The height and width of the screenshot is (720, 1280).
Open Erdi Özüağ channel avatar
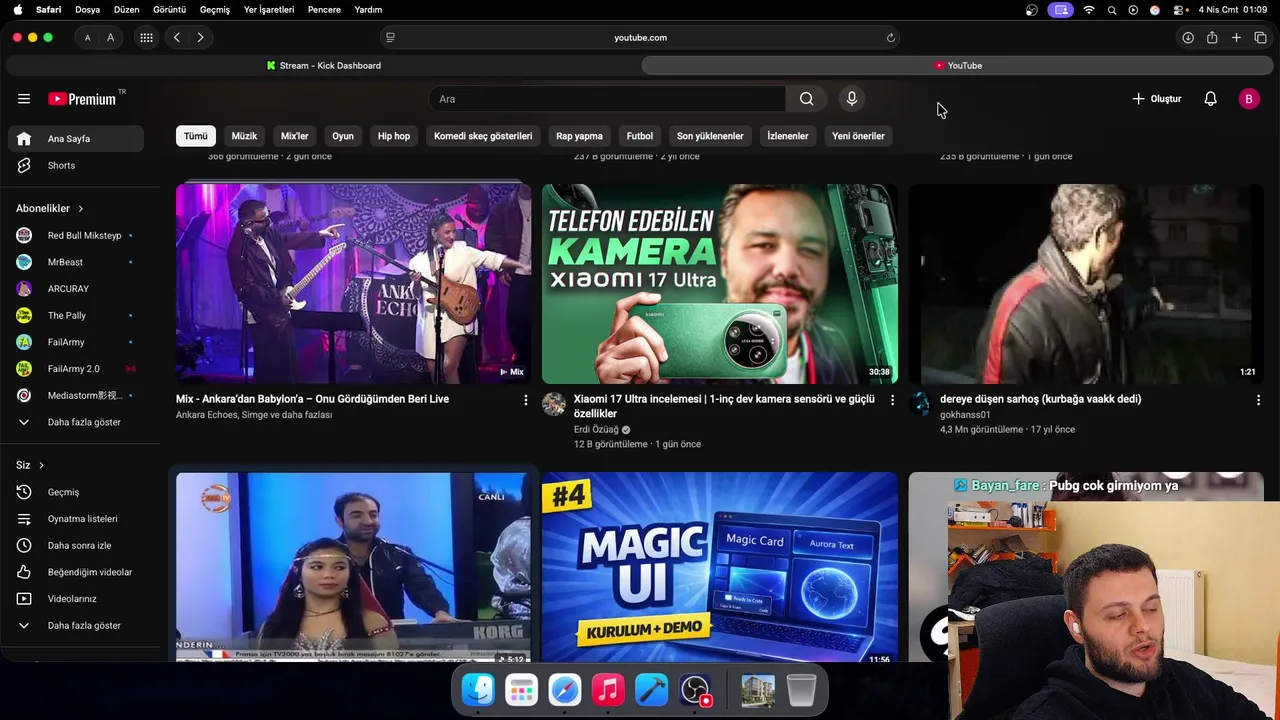click(554, 404)
